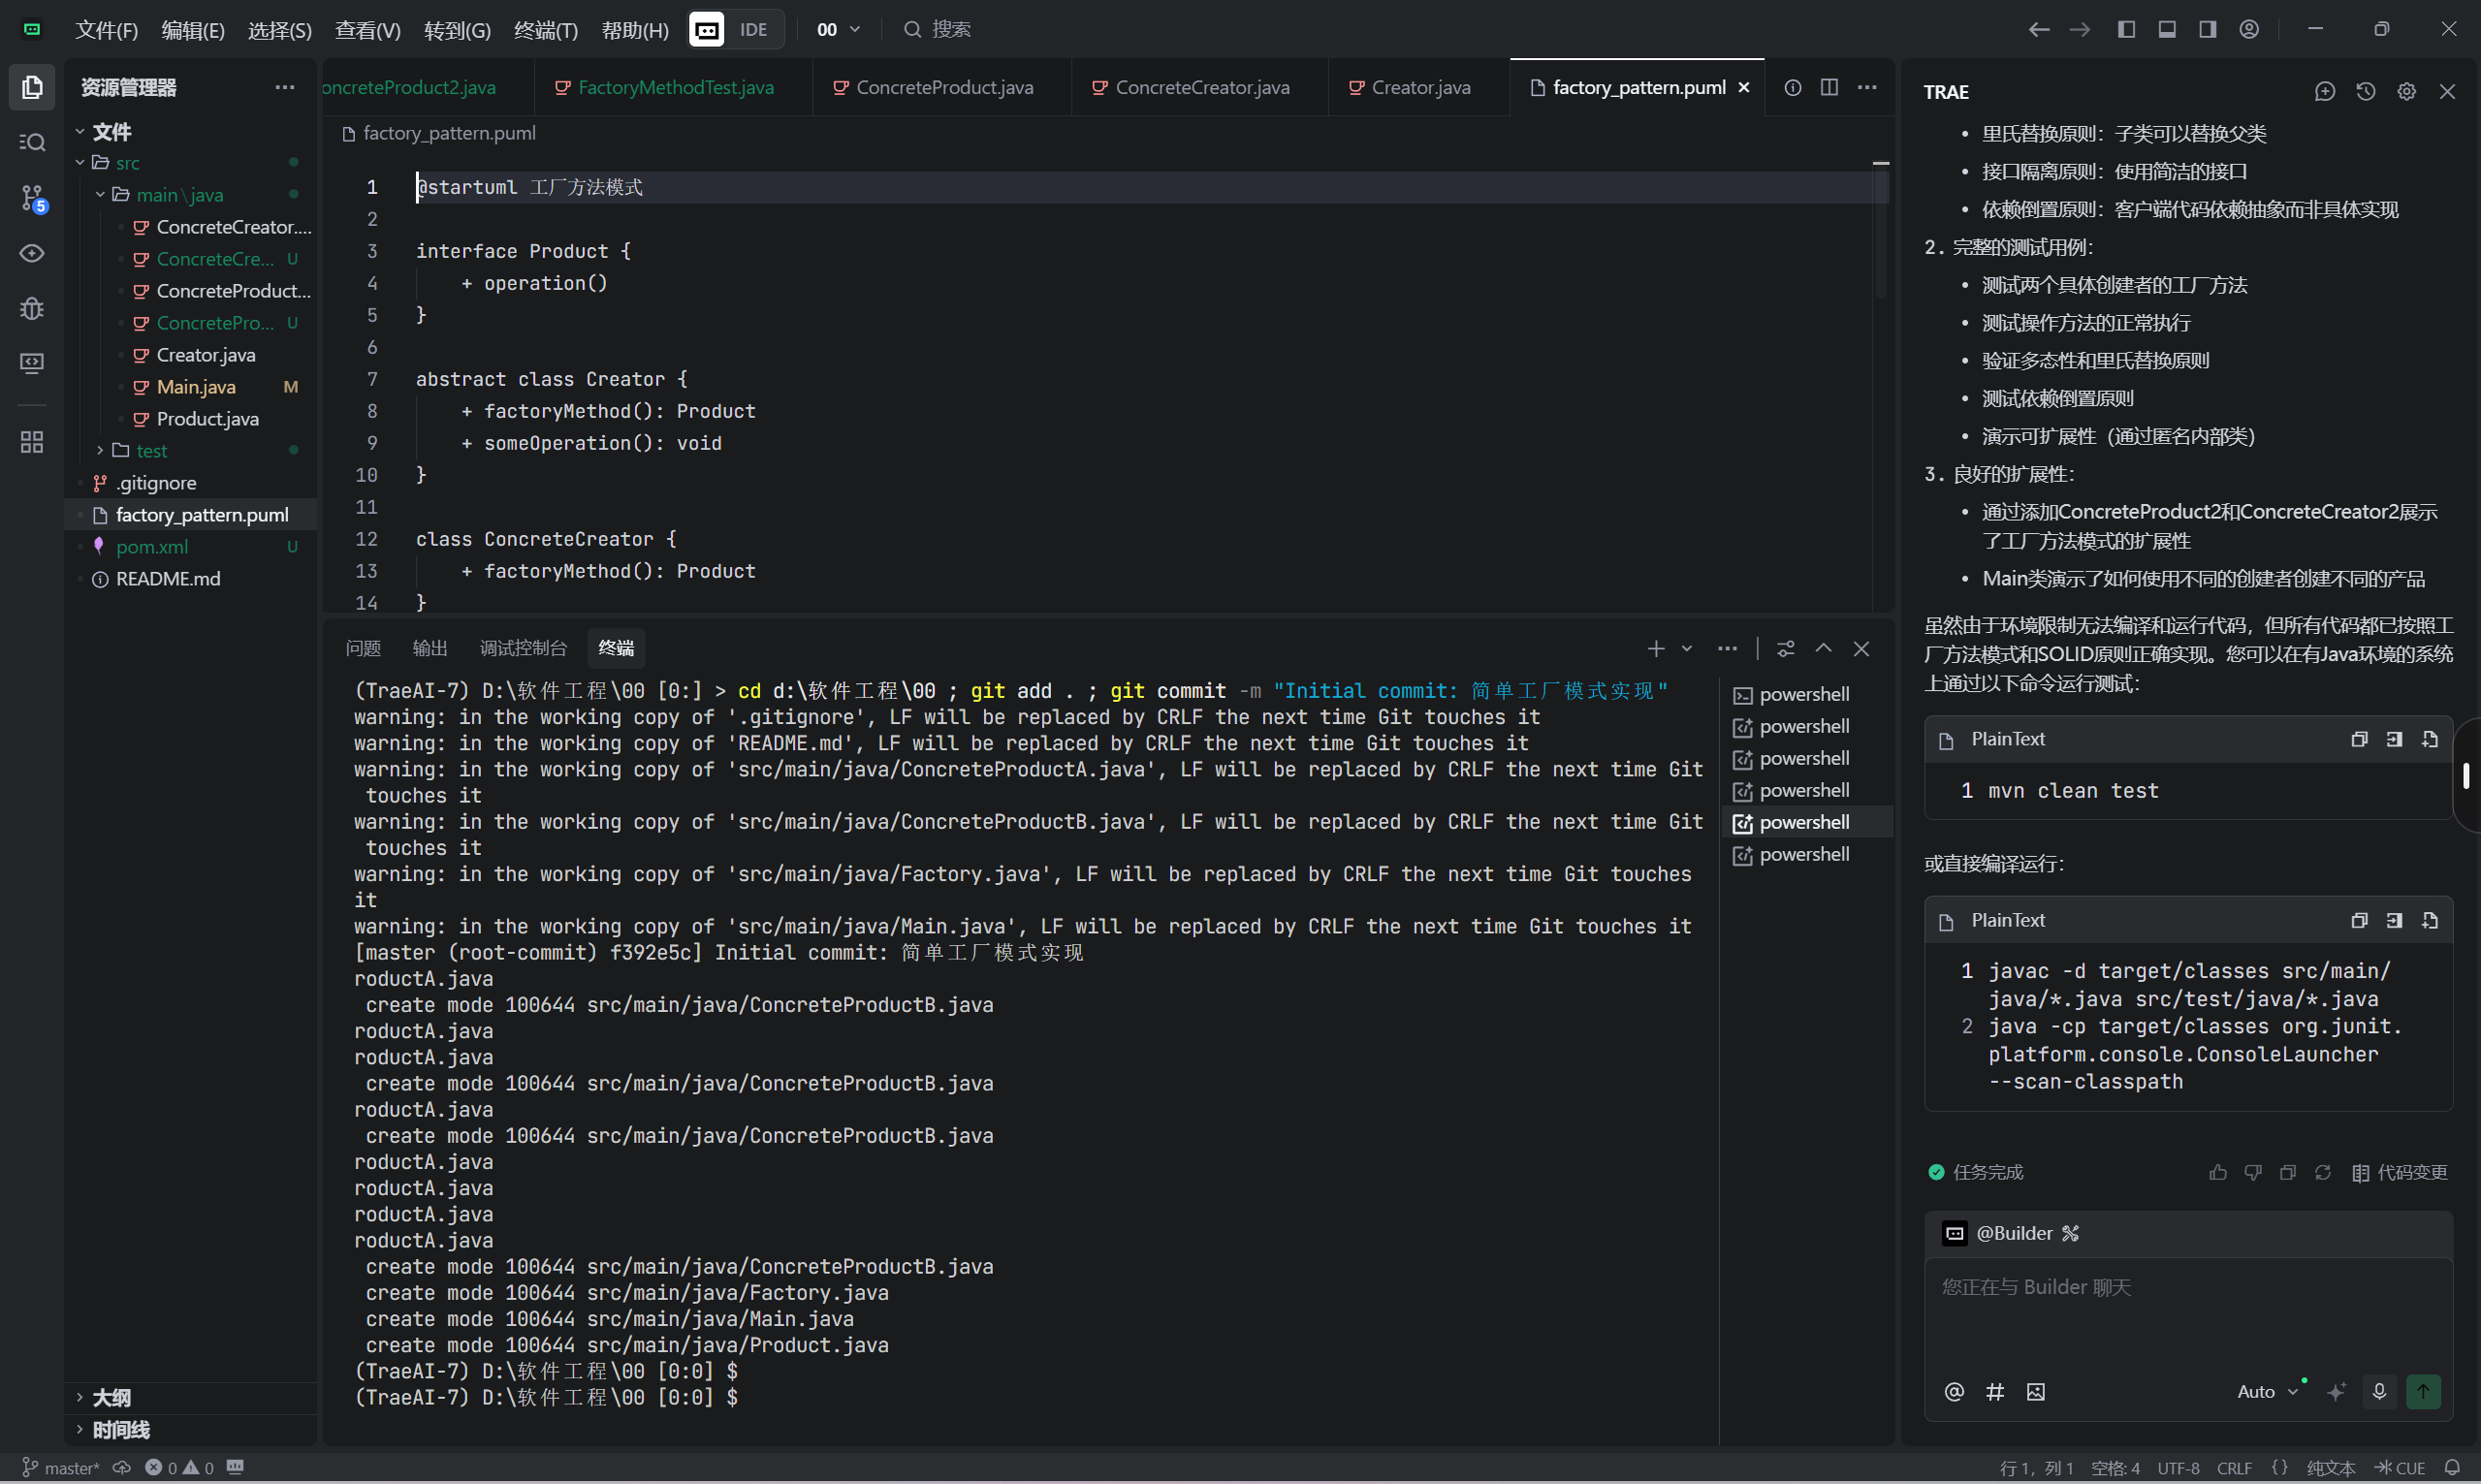Click the Builder chat input field
Viewport: 2481px width, 1484px height.
tap(2186, 1310)
